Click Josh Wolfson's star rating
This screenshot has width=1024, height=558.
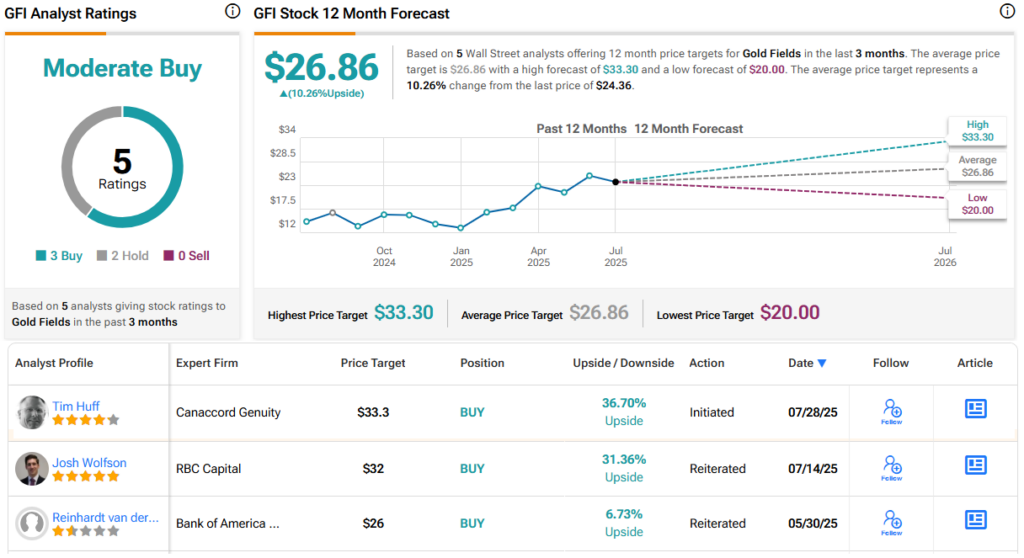[86, 476]
